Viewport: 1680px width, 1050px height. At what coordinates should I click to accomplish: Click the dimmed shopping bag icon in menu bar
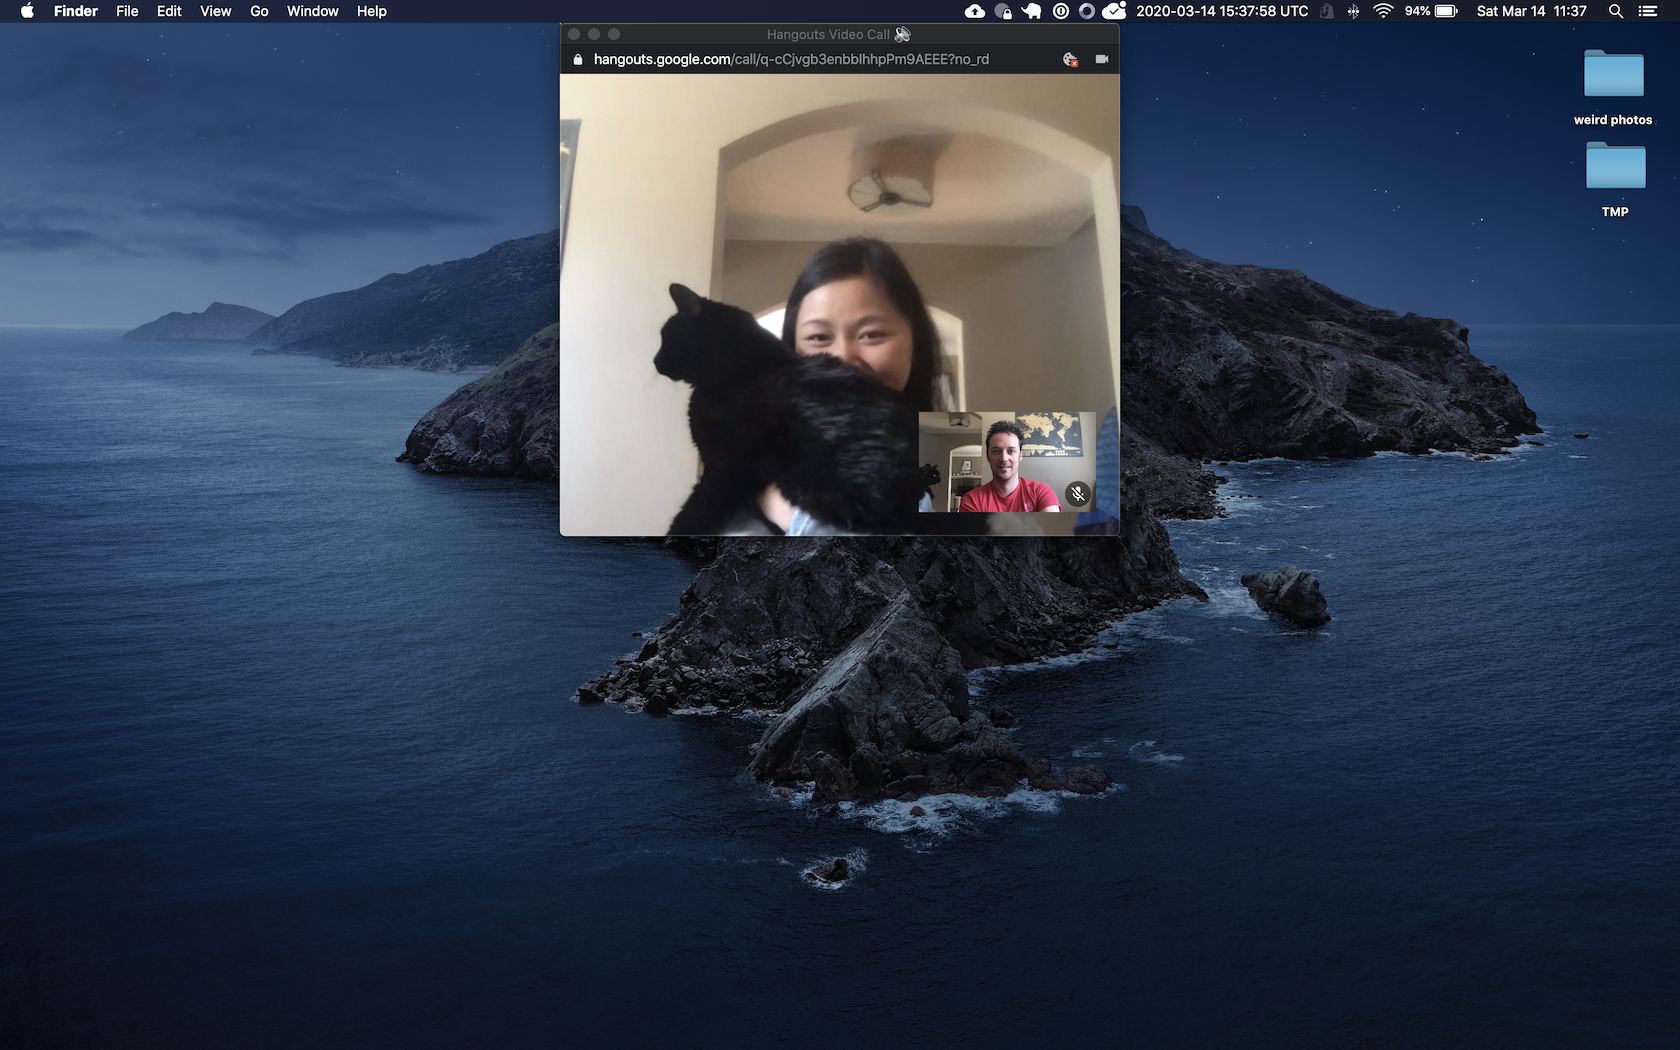tap(1327, 12)
